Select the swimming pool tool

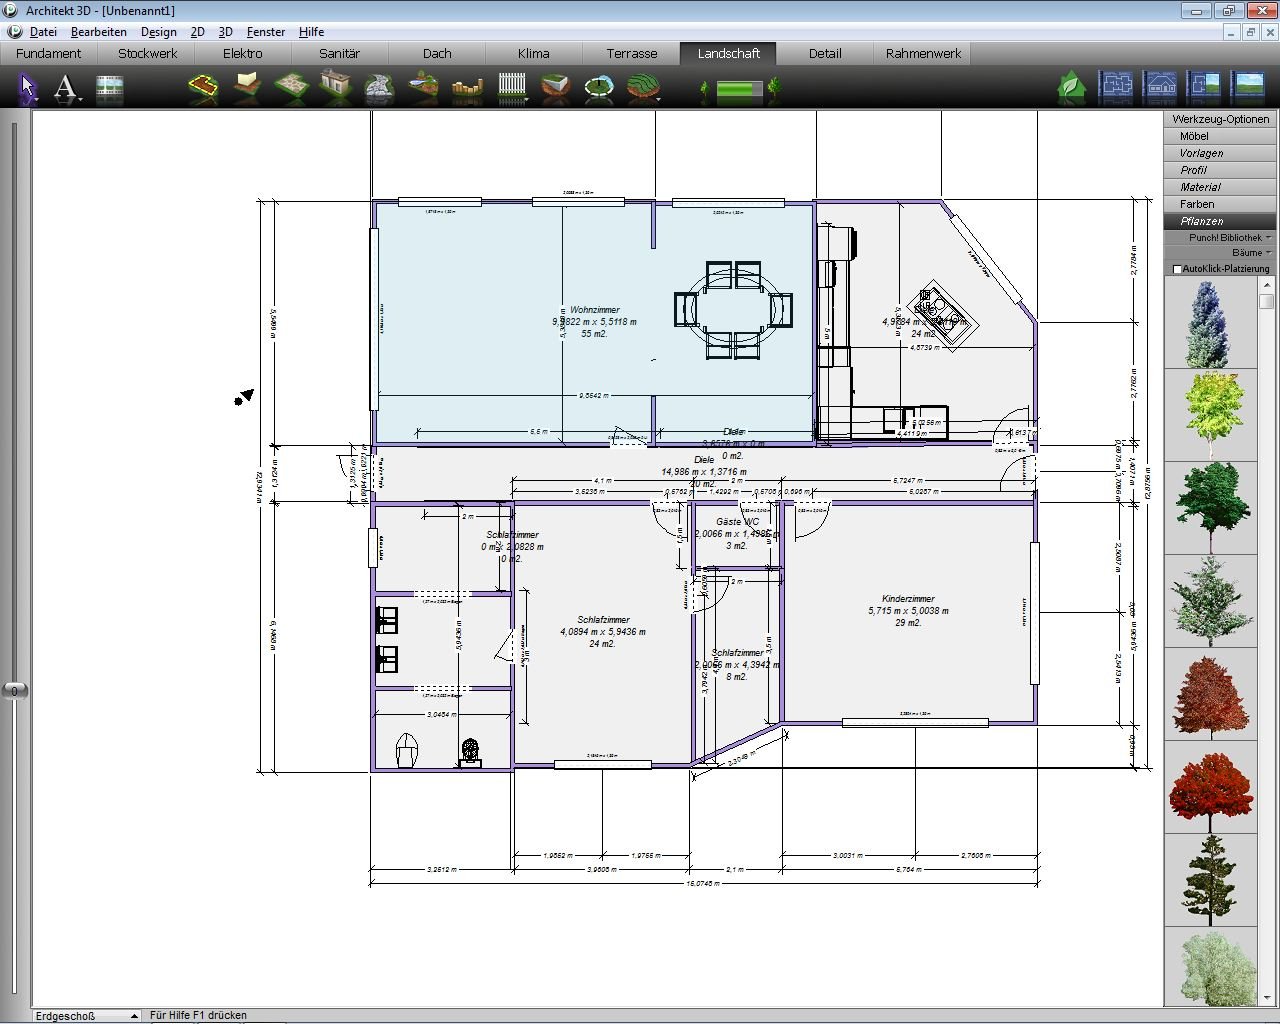coord(599,88)
